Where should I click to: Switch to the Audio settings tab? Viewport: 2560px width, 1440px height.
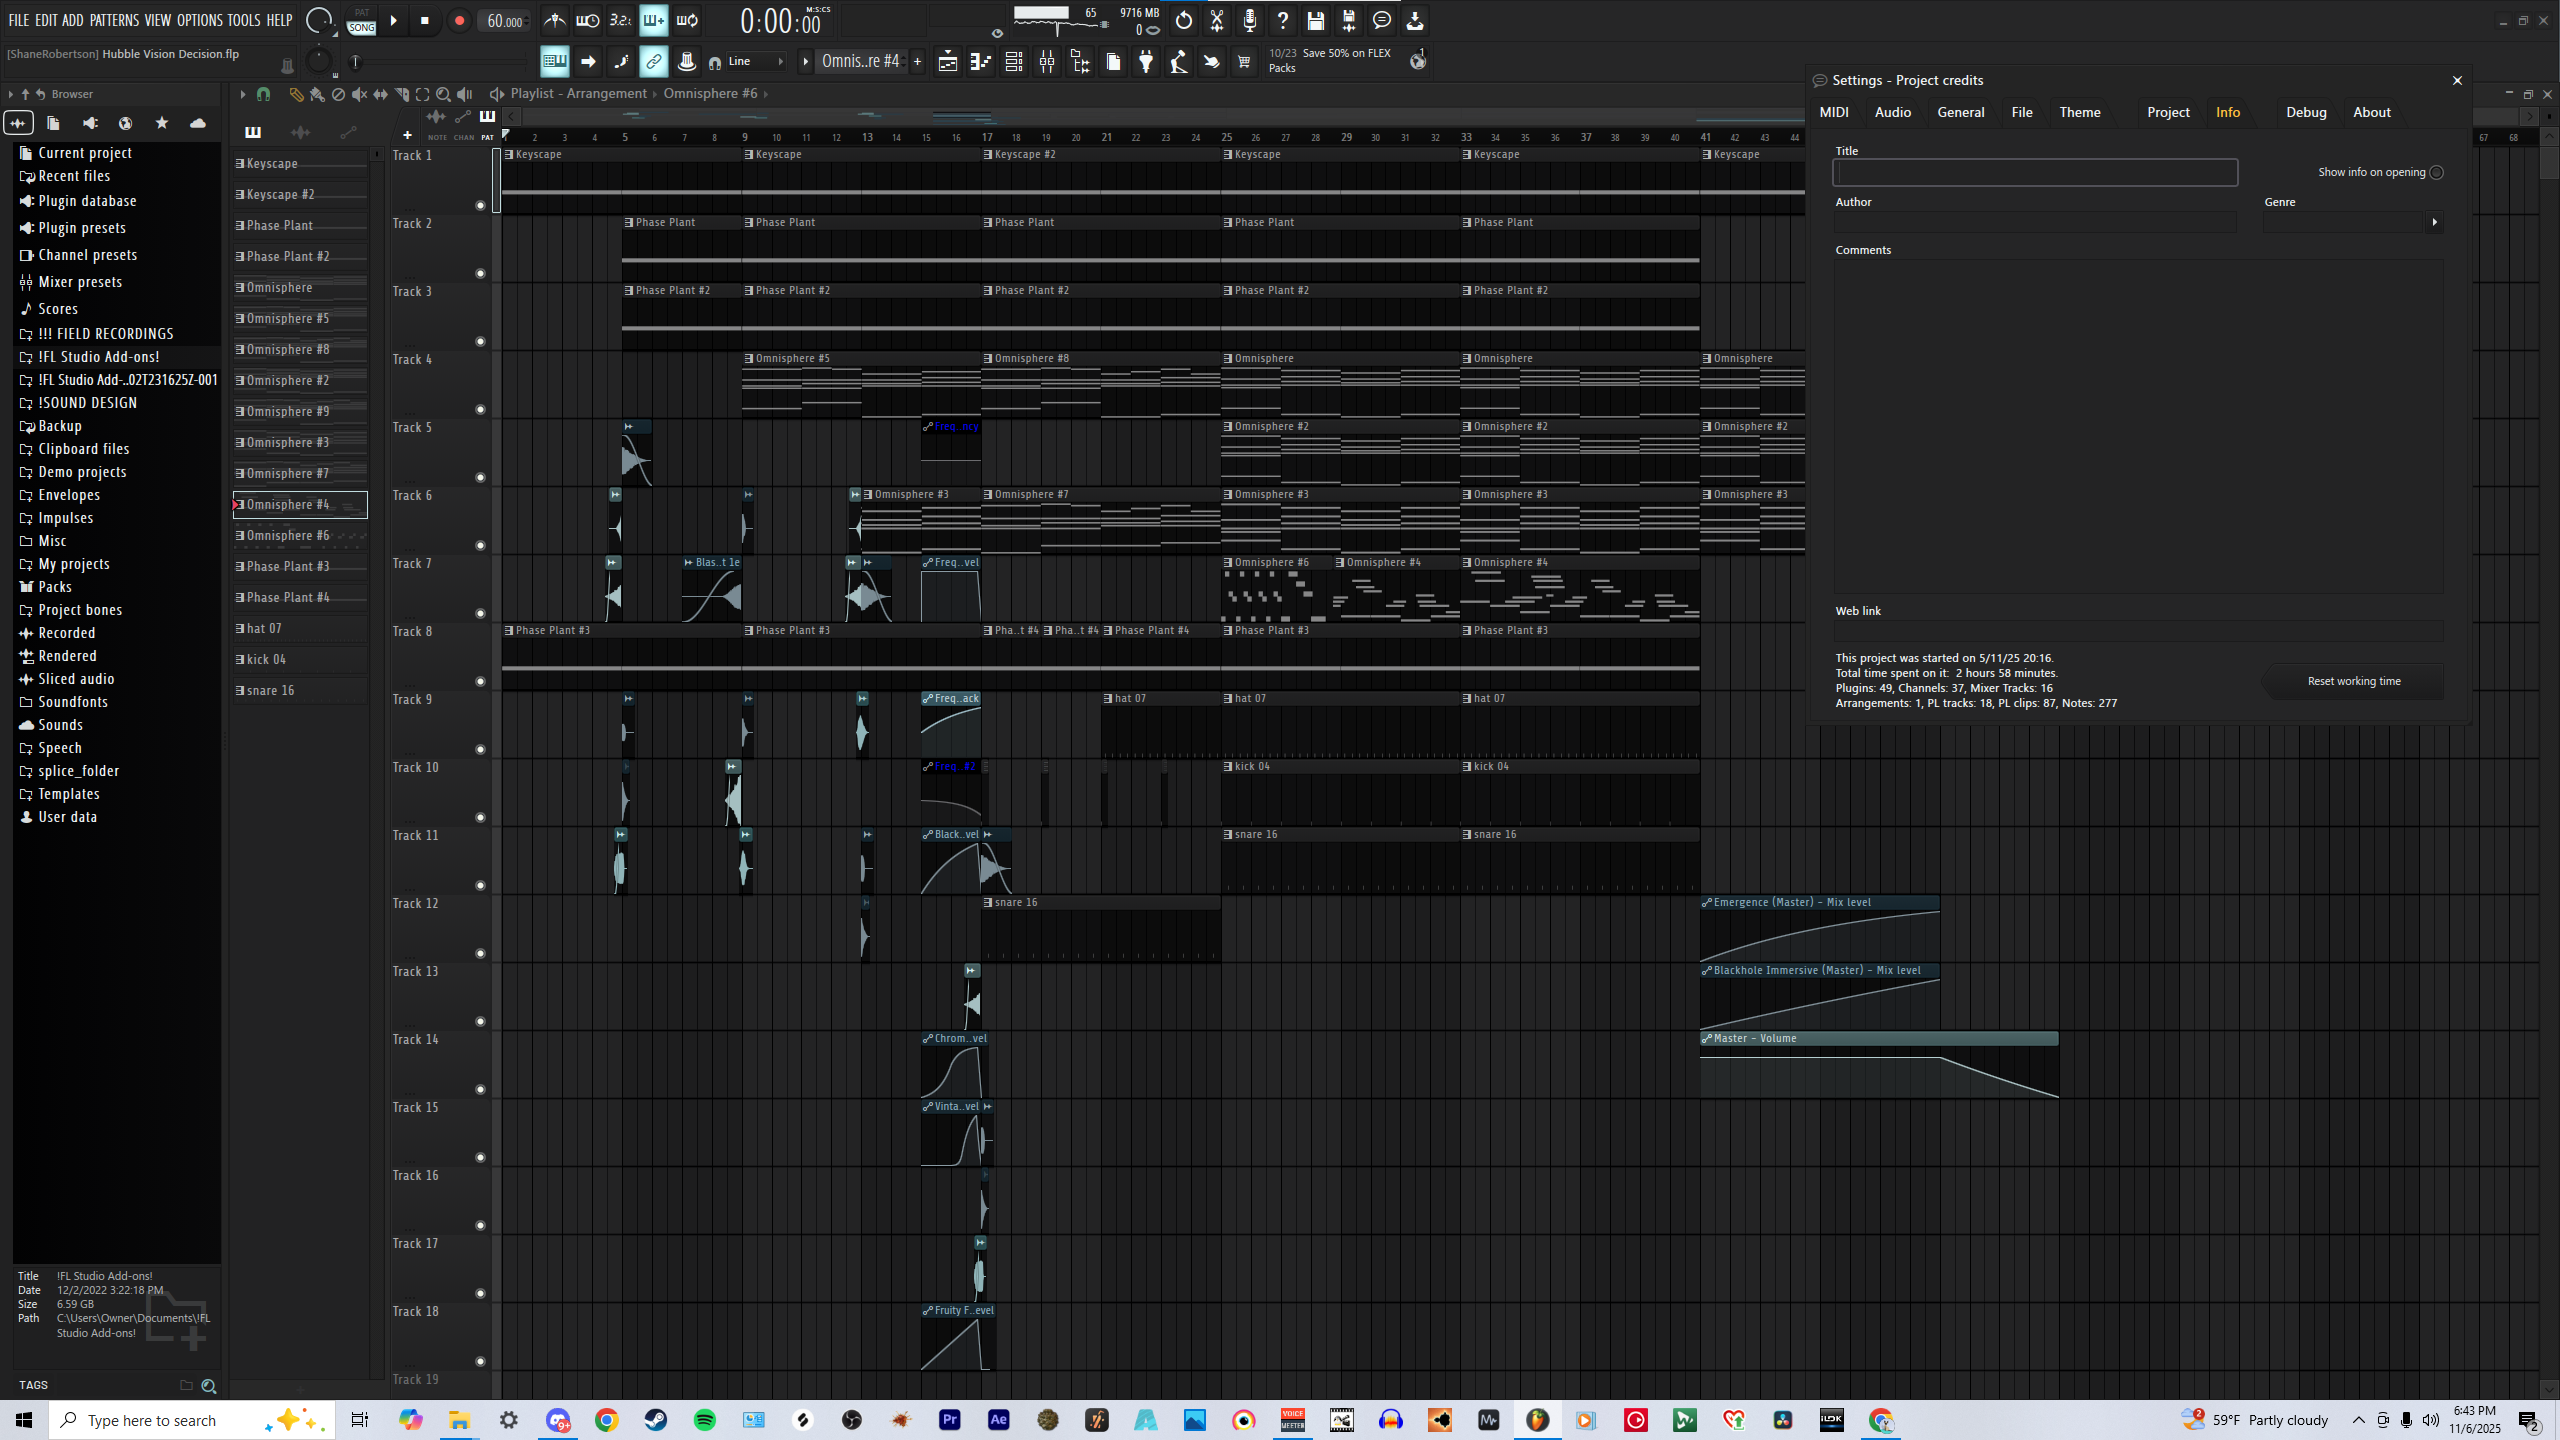[1892, 112]
